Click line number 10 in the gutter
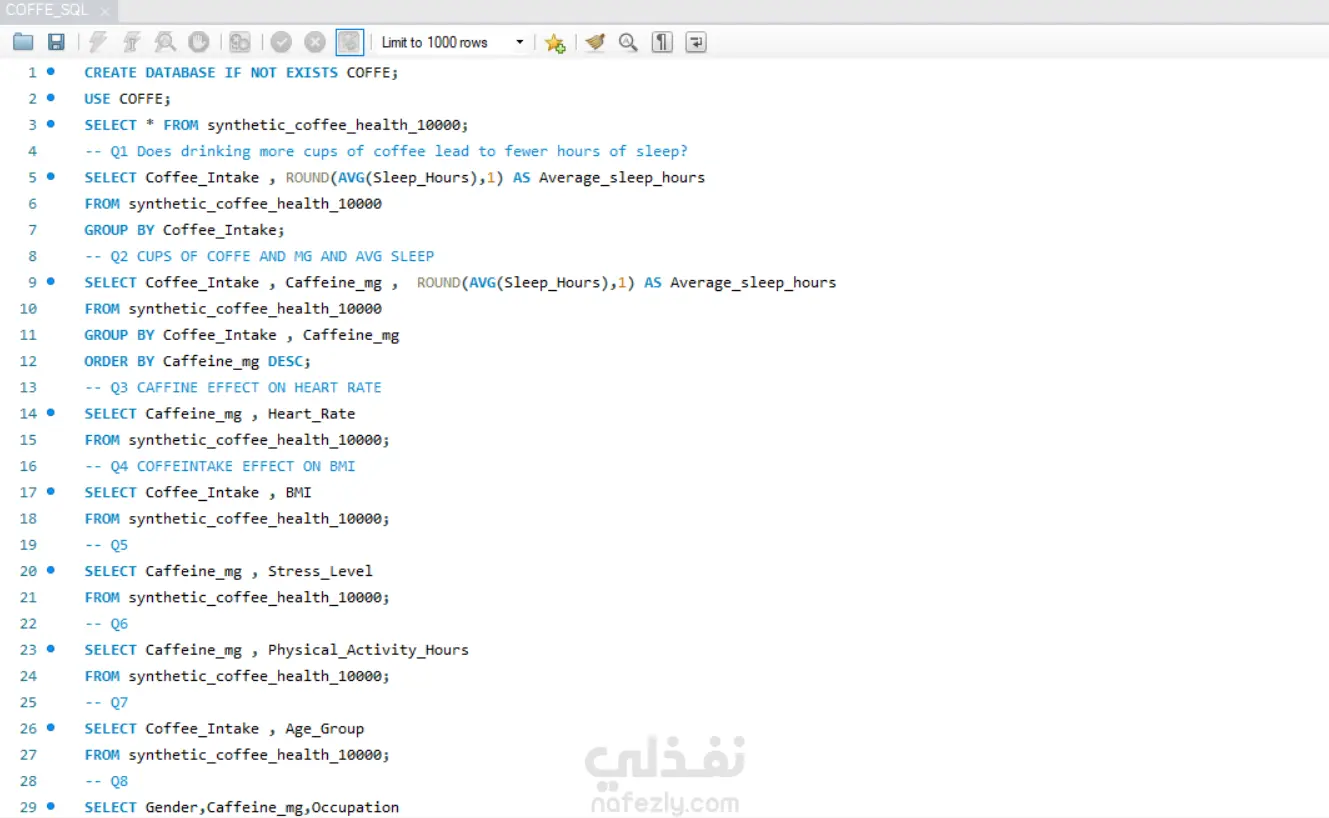This screenshot has height=818, width=1329. pos(28,309)
